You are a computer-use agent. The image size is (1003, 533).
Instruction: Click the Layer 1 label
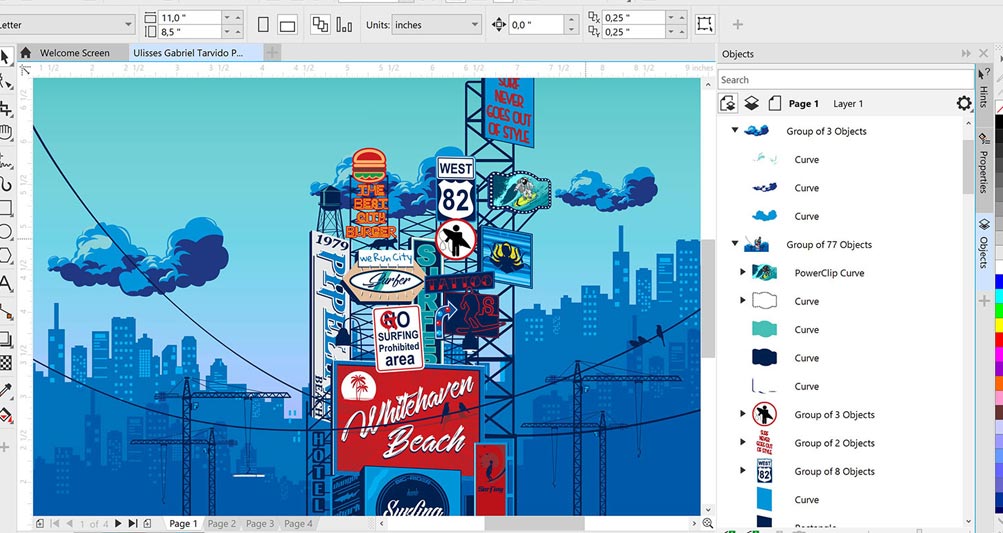click(x=848, y=104)
